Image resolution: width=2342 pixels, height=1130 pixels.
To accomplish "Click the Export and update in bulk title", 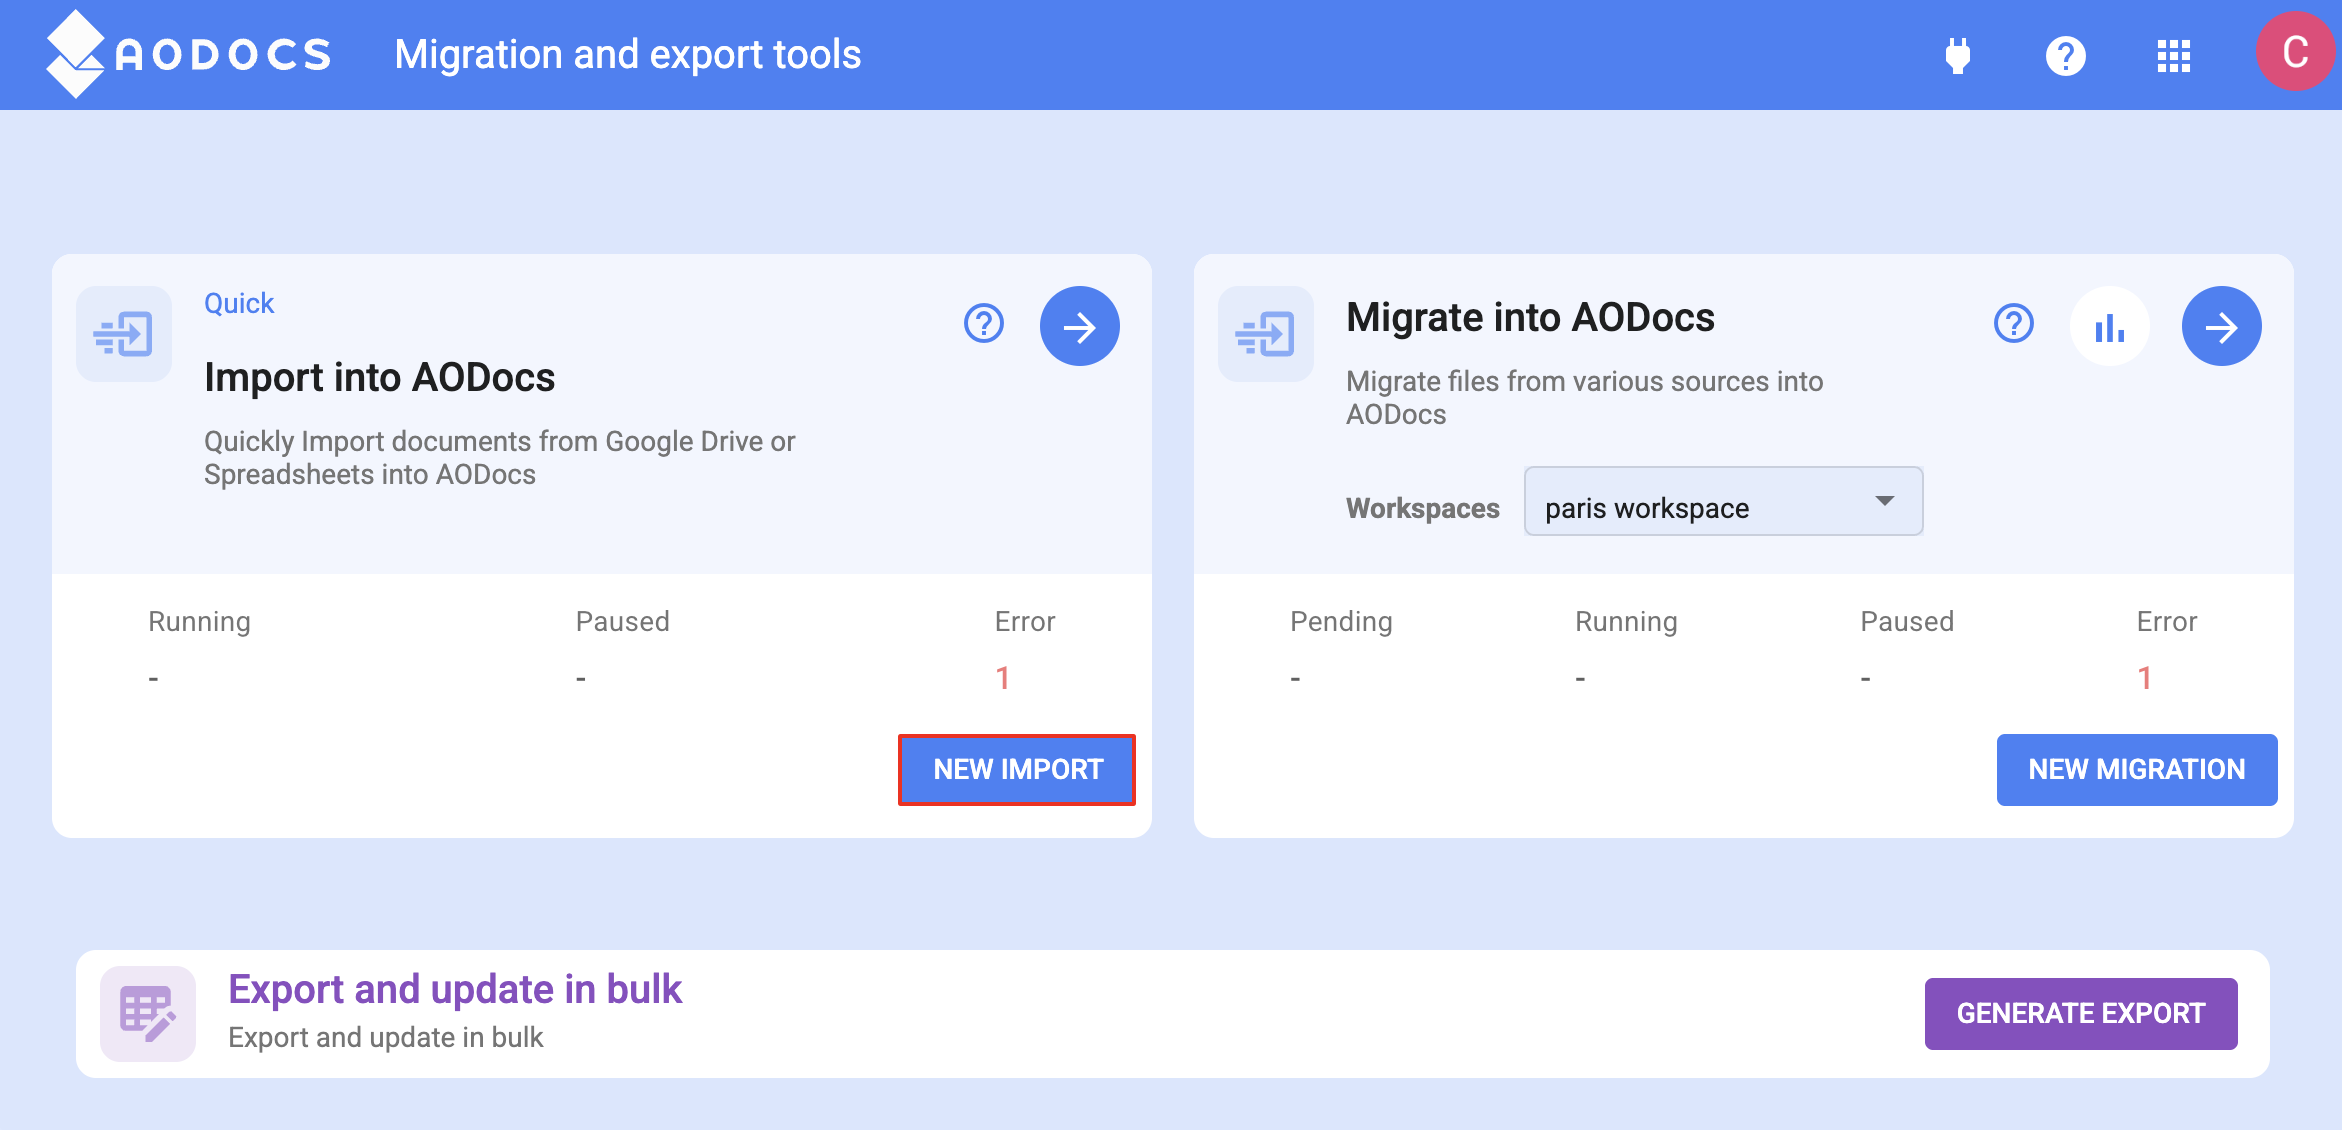I will tap(455, 989).
